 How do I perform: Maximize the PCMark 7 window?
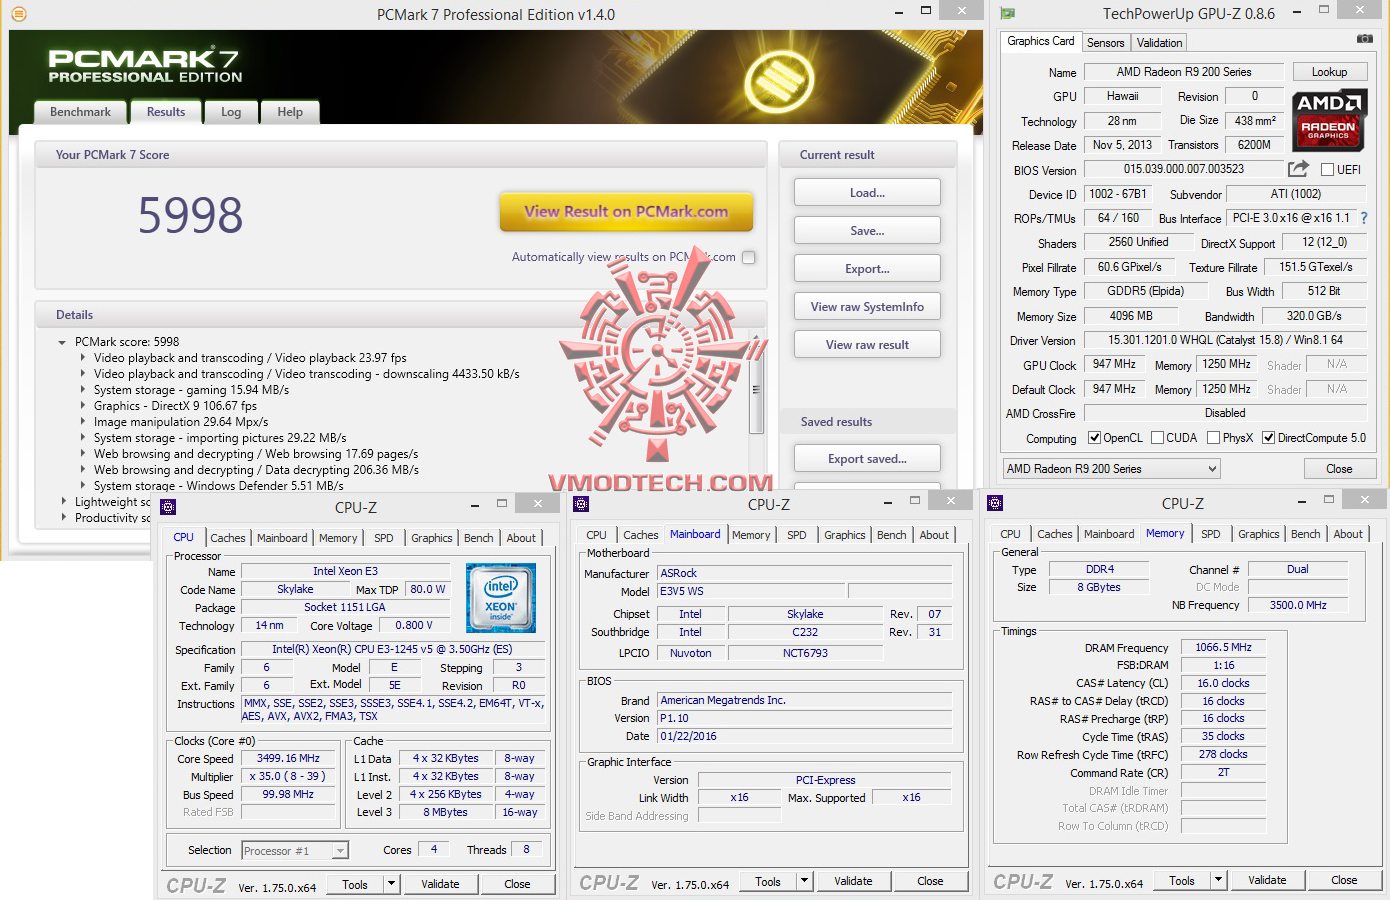point(926,12)
